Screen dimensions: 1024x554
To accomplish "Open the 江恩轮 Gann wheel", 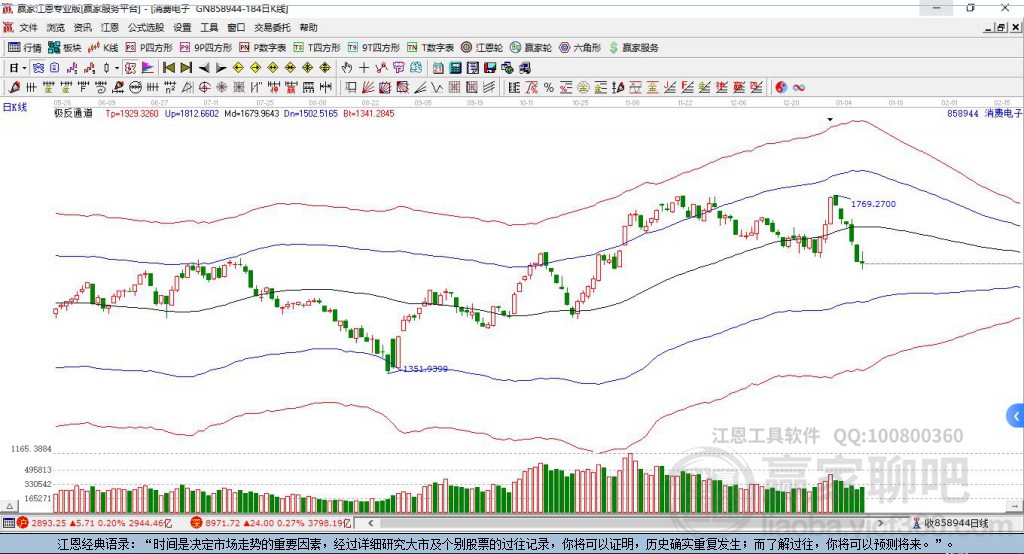I will (482, 48).
